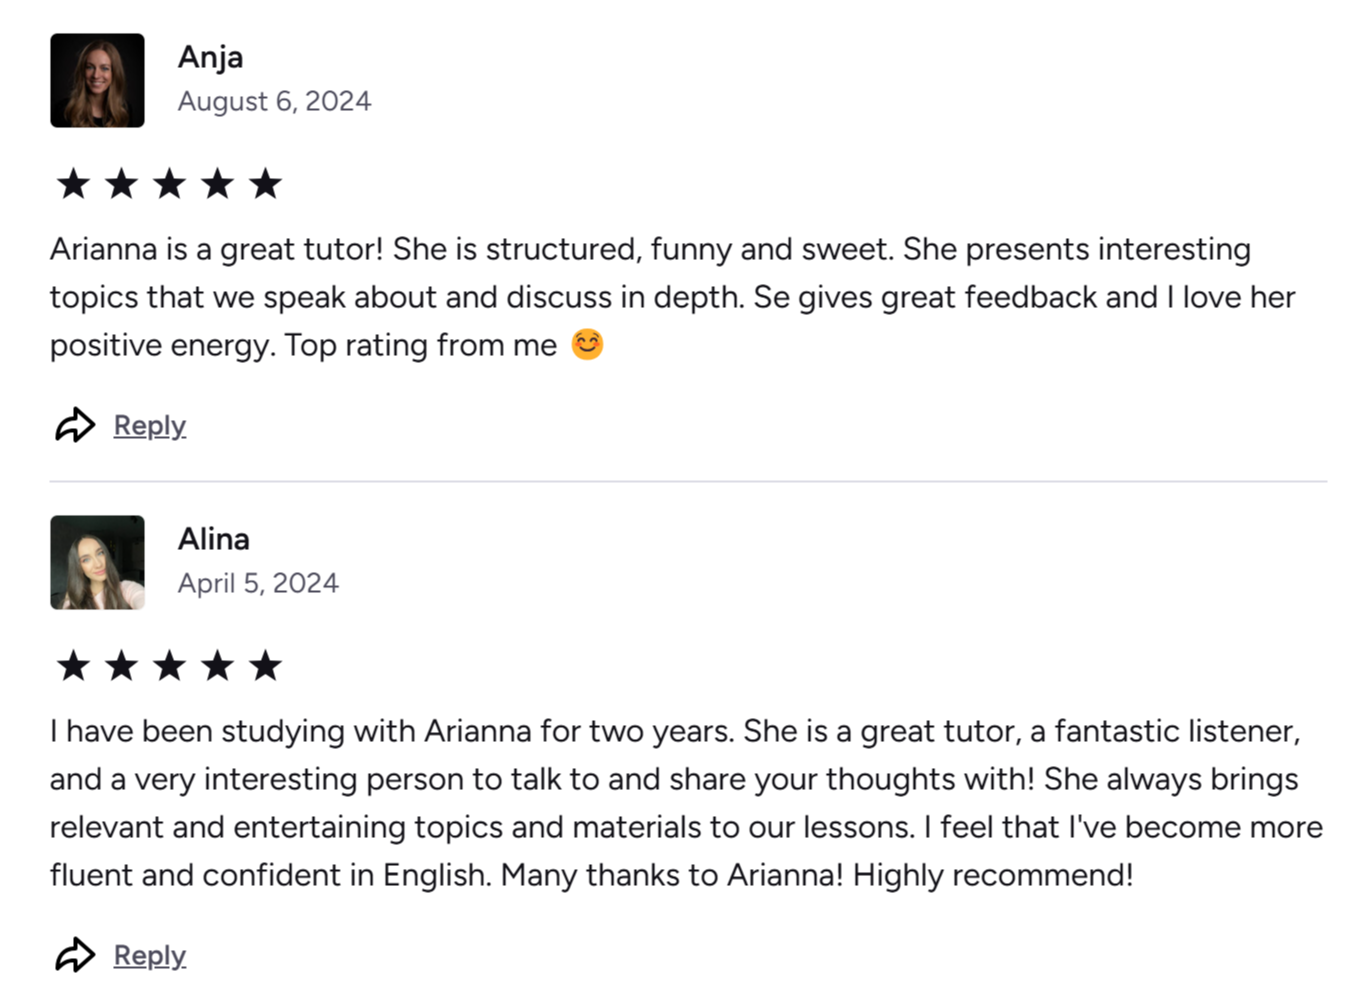Click Anja's review text about Arianna
Viewport: 1349px width, 995px height.
coord(650,297)
